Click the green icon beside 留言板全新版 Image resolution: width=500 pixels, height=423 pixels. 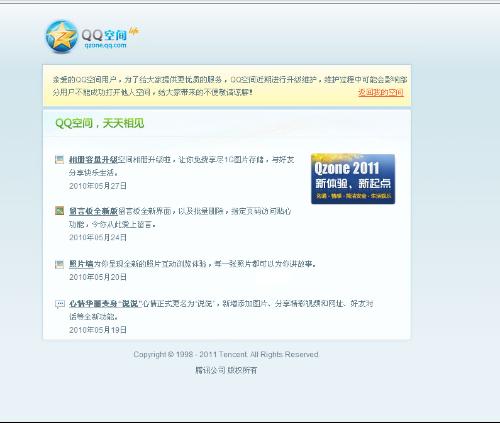click(59, 211)
